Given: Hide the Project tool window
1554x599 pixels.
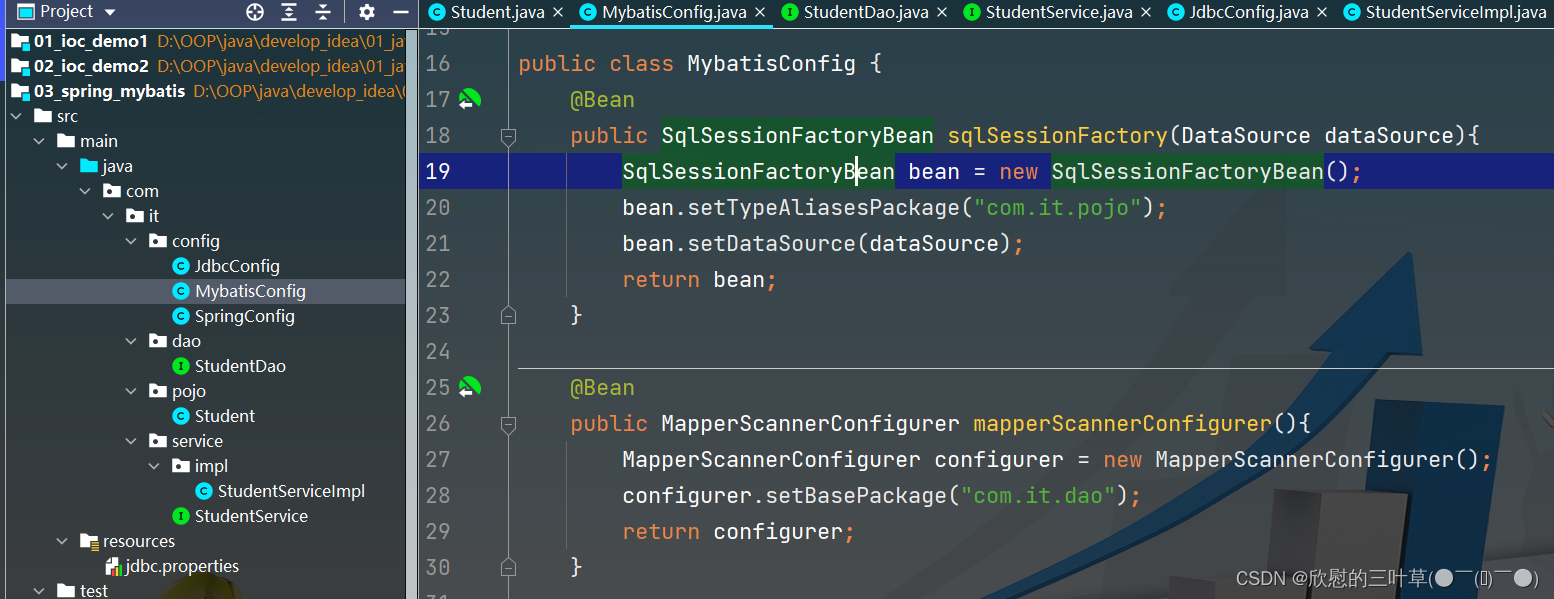Looking at the screenshot, I should click(400, 12).
